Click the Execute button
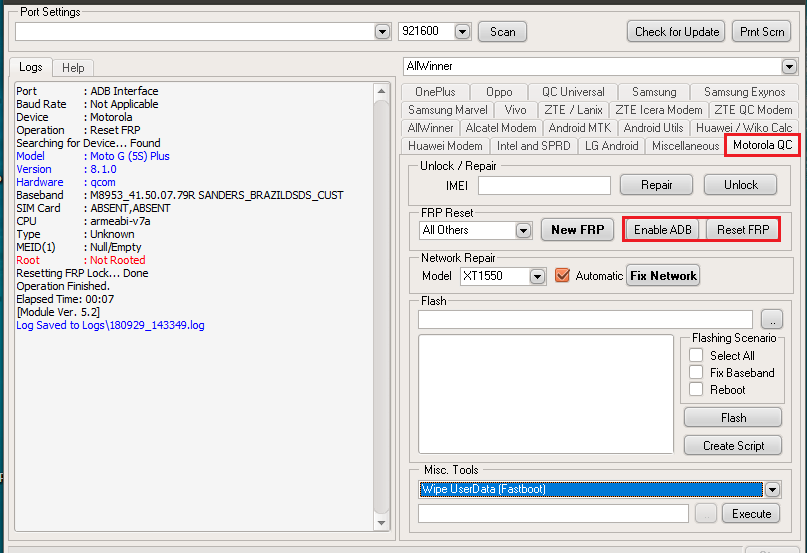 pyautogui.click(x=751, y=514)
